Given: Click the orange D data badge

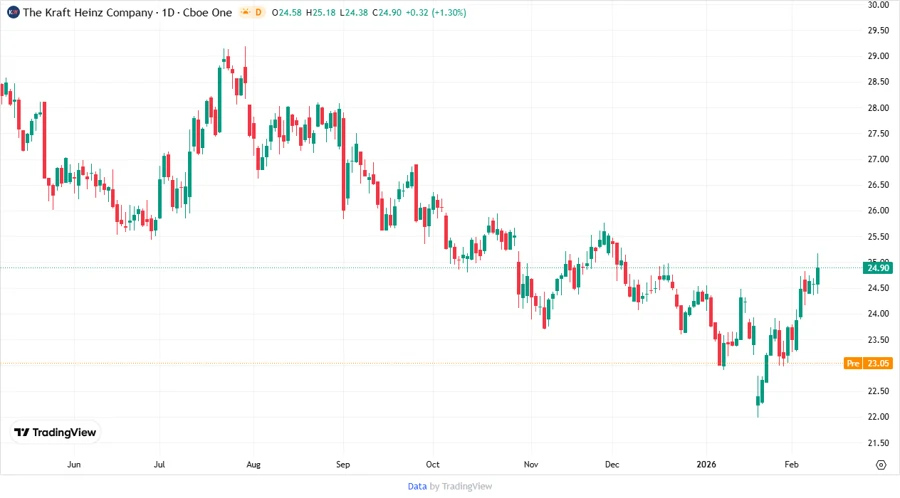Looking at the screenshot, I should [x=258, y=12].
